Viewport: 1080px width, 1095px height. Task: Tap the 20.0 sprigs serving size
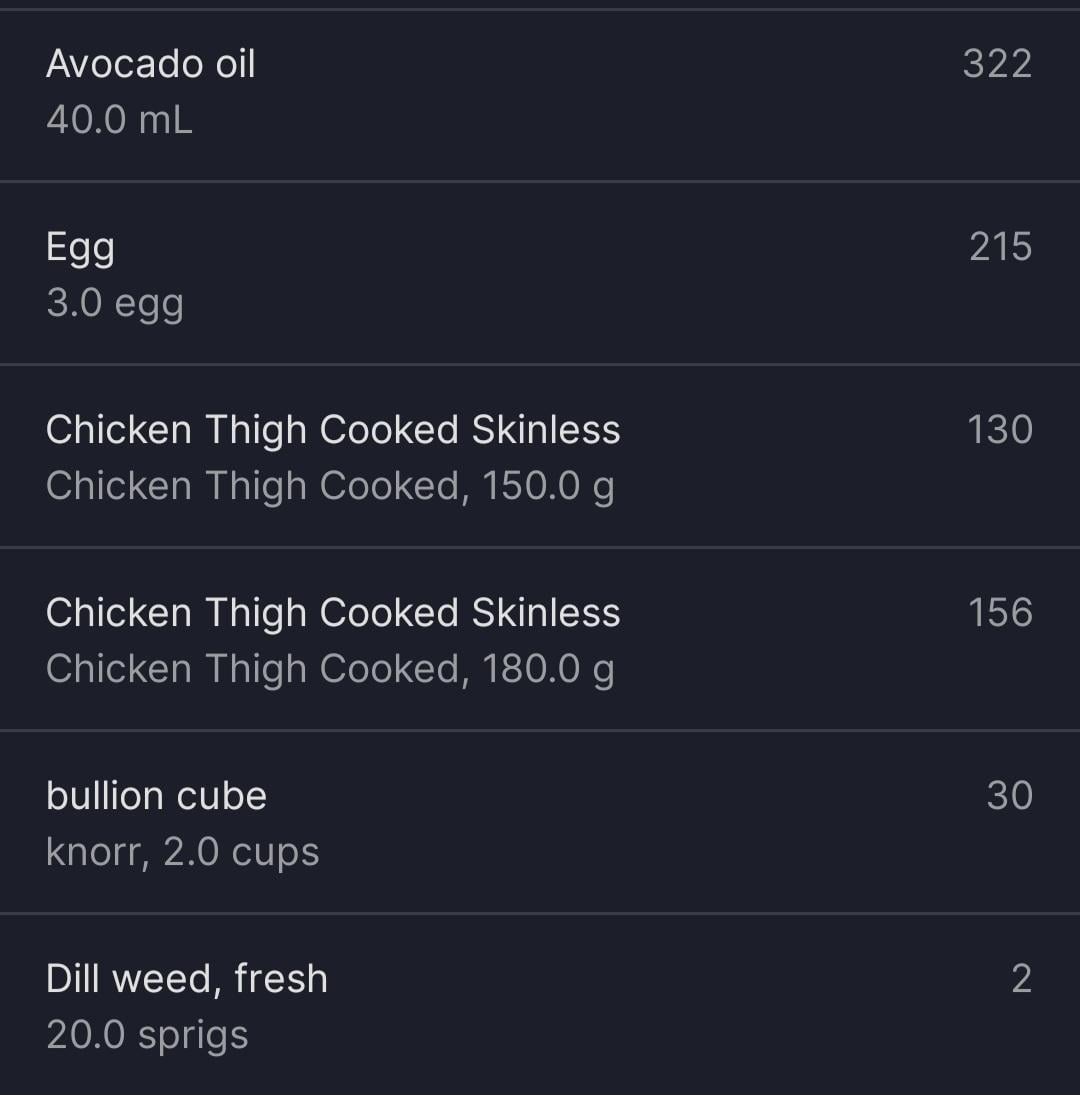point(147,1035)
